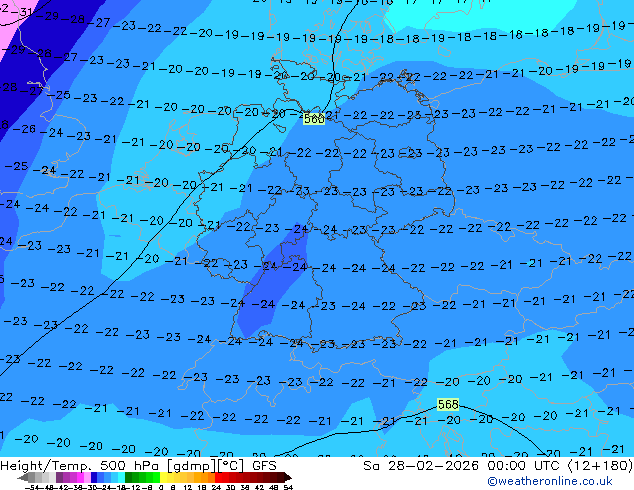Click the (12+180) forecast run text
Screen dimensions: 634x490
[x=601, y=465]
